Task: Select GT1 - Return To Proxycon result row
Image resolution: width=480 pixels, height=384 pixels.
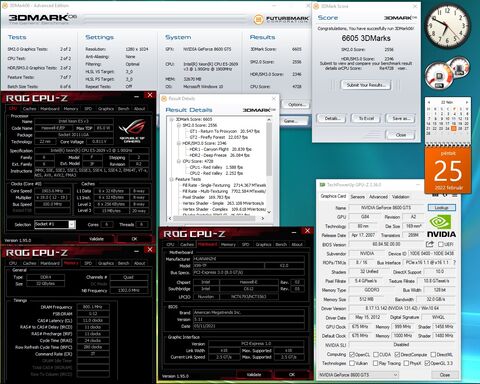Action: (224, 131)
